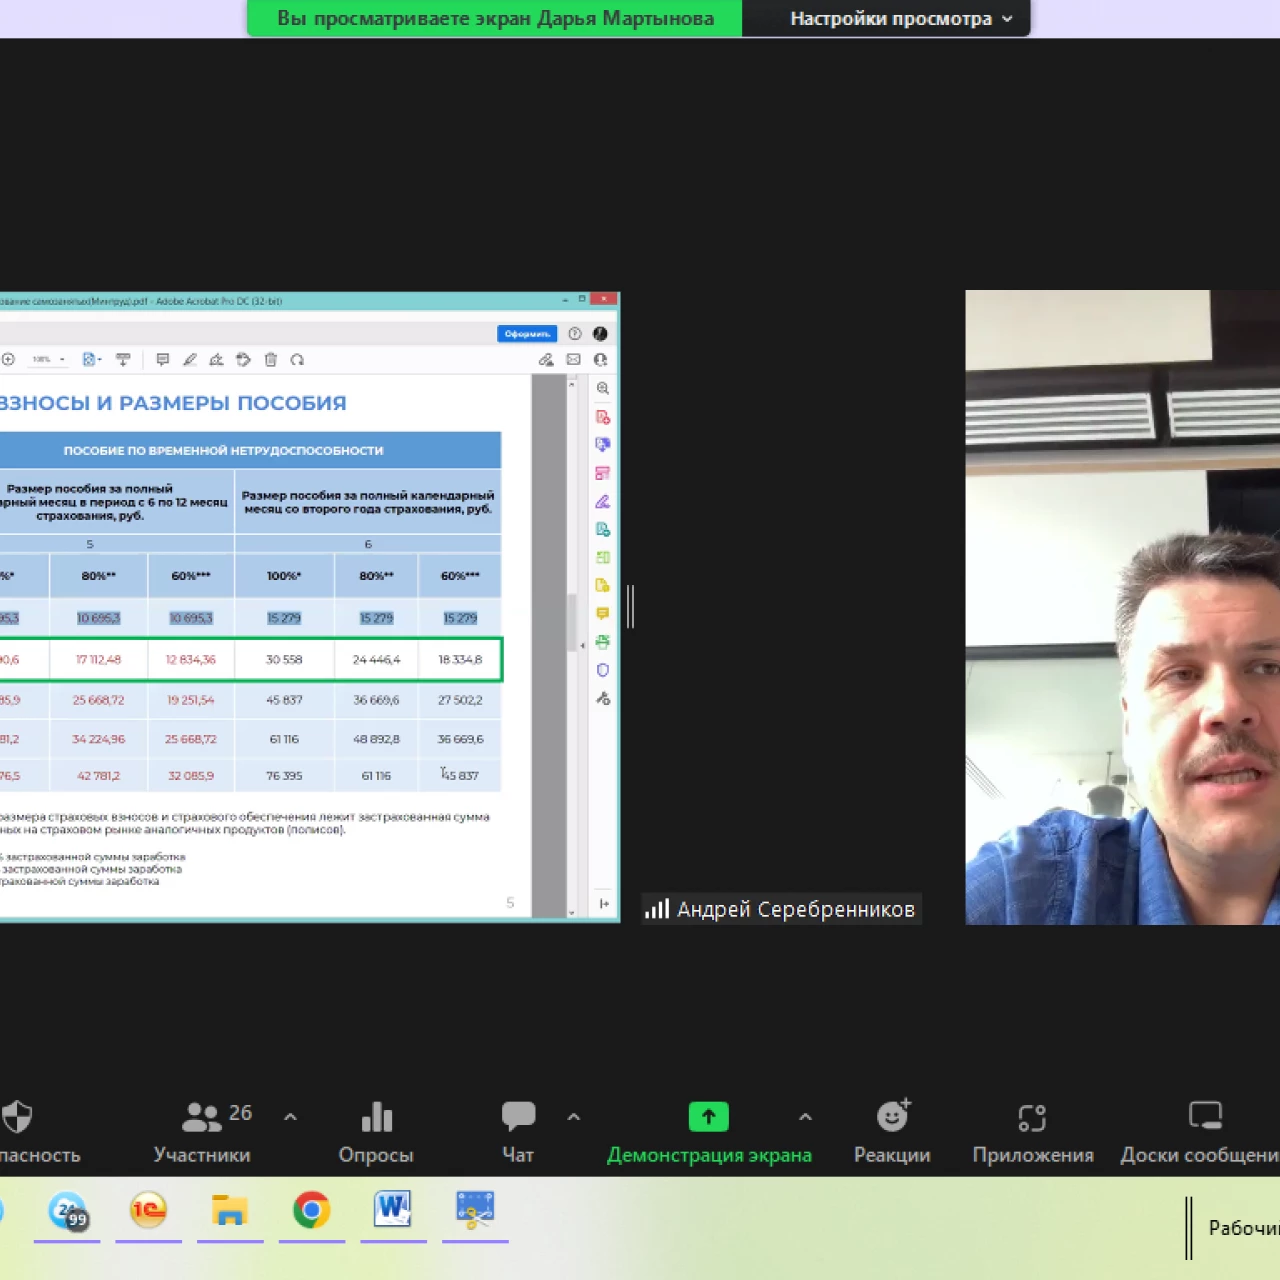Open the Organize Pages tool icon

602,557
